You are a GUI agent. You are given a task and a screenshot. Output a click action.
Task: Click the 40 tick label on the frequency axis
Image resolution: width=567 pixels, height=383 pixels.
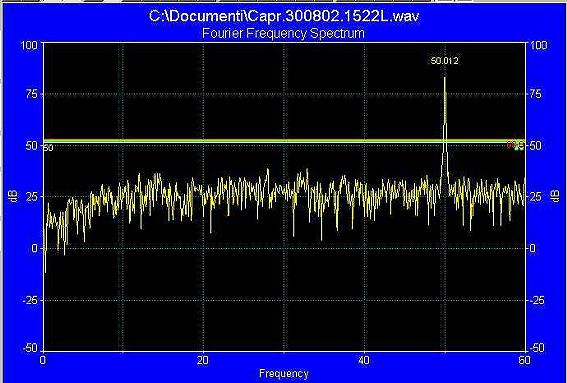(x=364, y=361)
